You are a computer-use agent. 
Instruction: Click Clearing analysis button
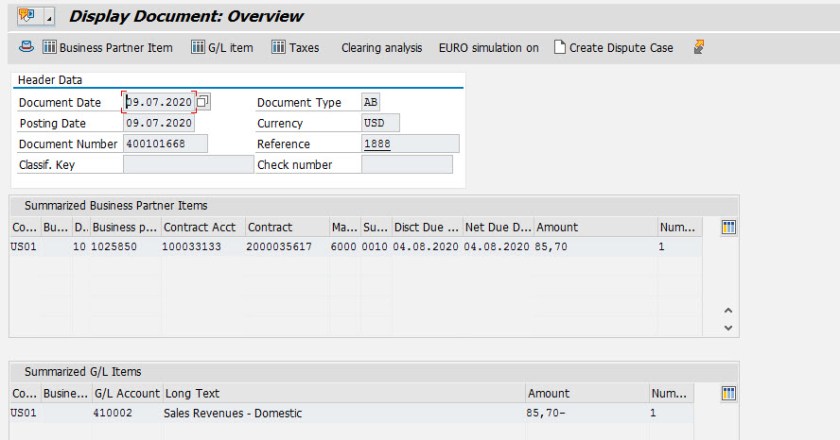pos(381,48)
